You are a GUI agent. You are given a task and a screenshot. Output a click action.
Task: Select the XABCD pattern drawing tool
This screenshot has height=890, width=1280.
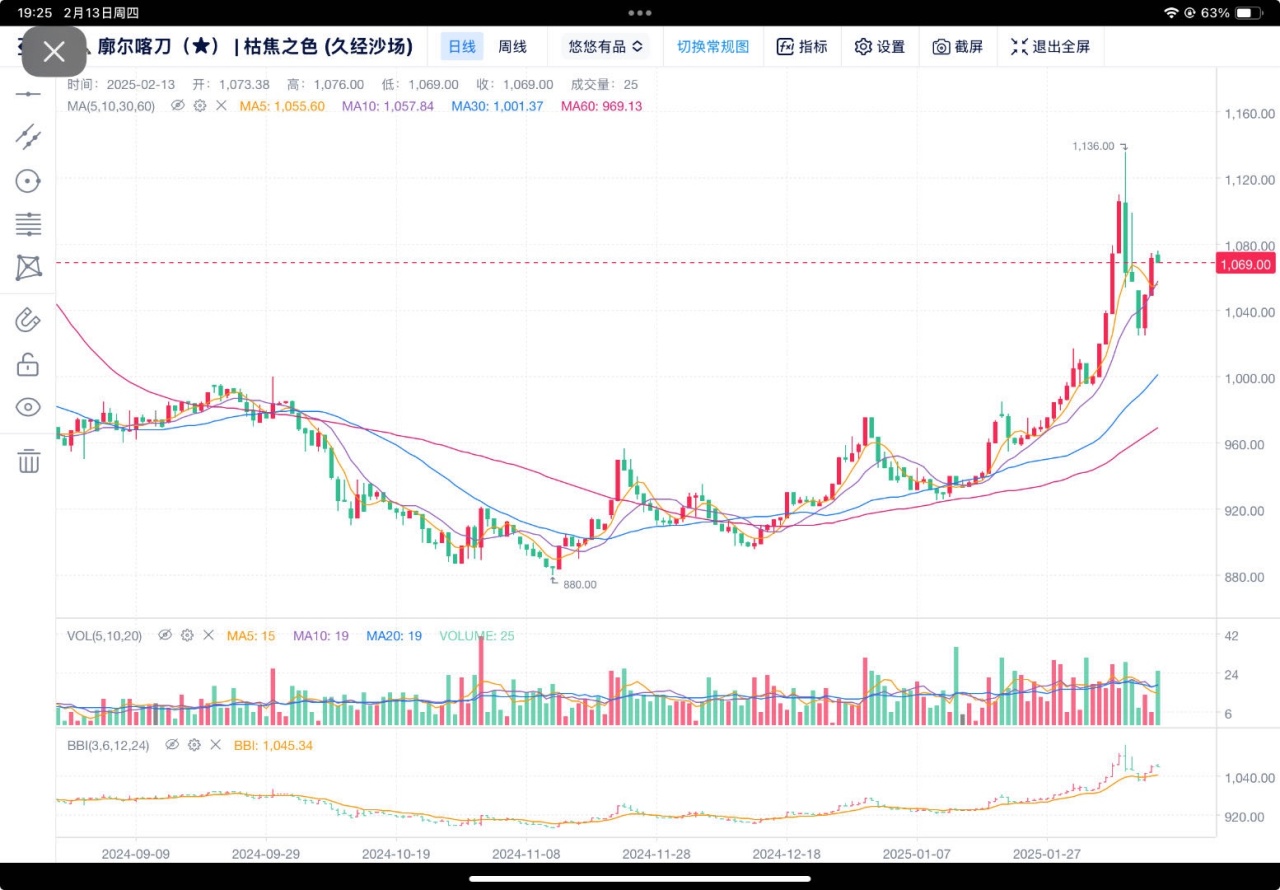point(28,267)
